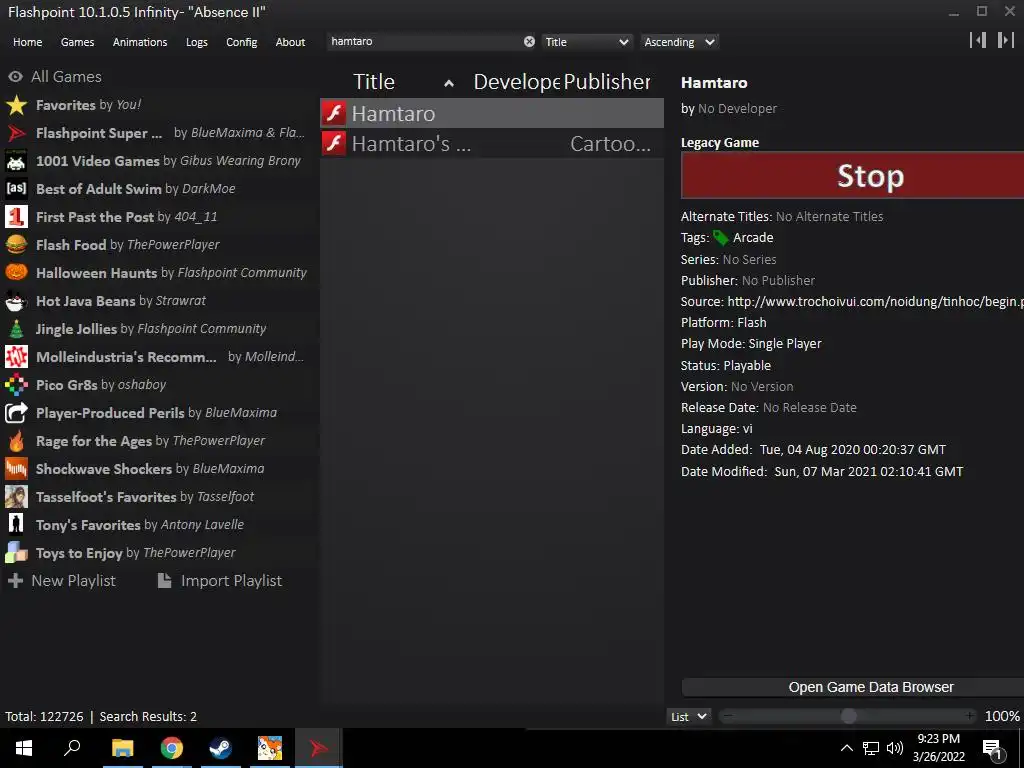This screenshot has width=1024, height=768.
Task: Click Import Playlist
Action: 220,581
